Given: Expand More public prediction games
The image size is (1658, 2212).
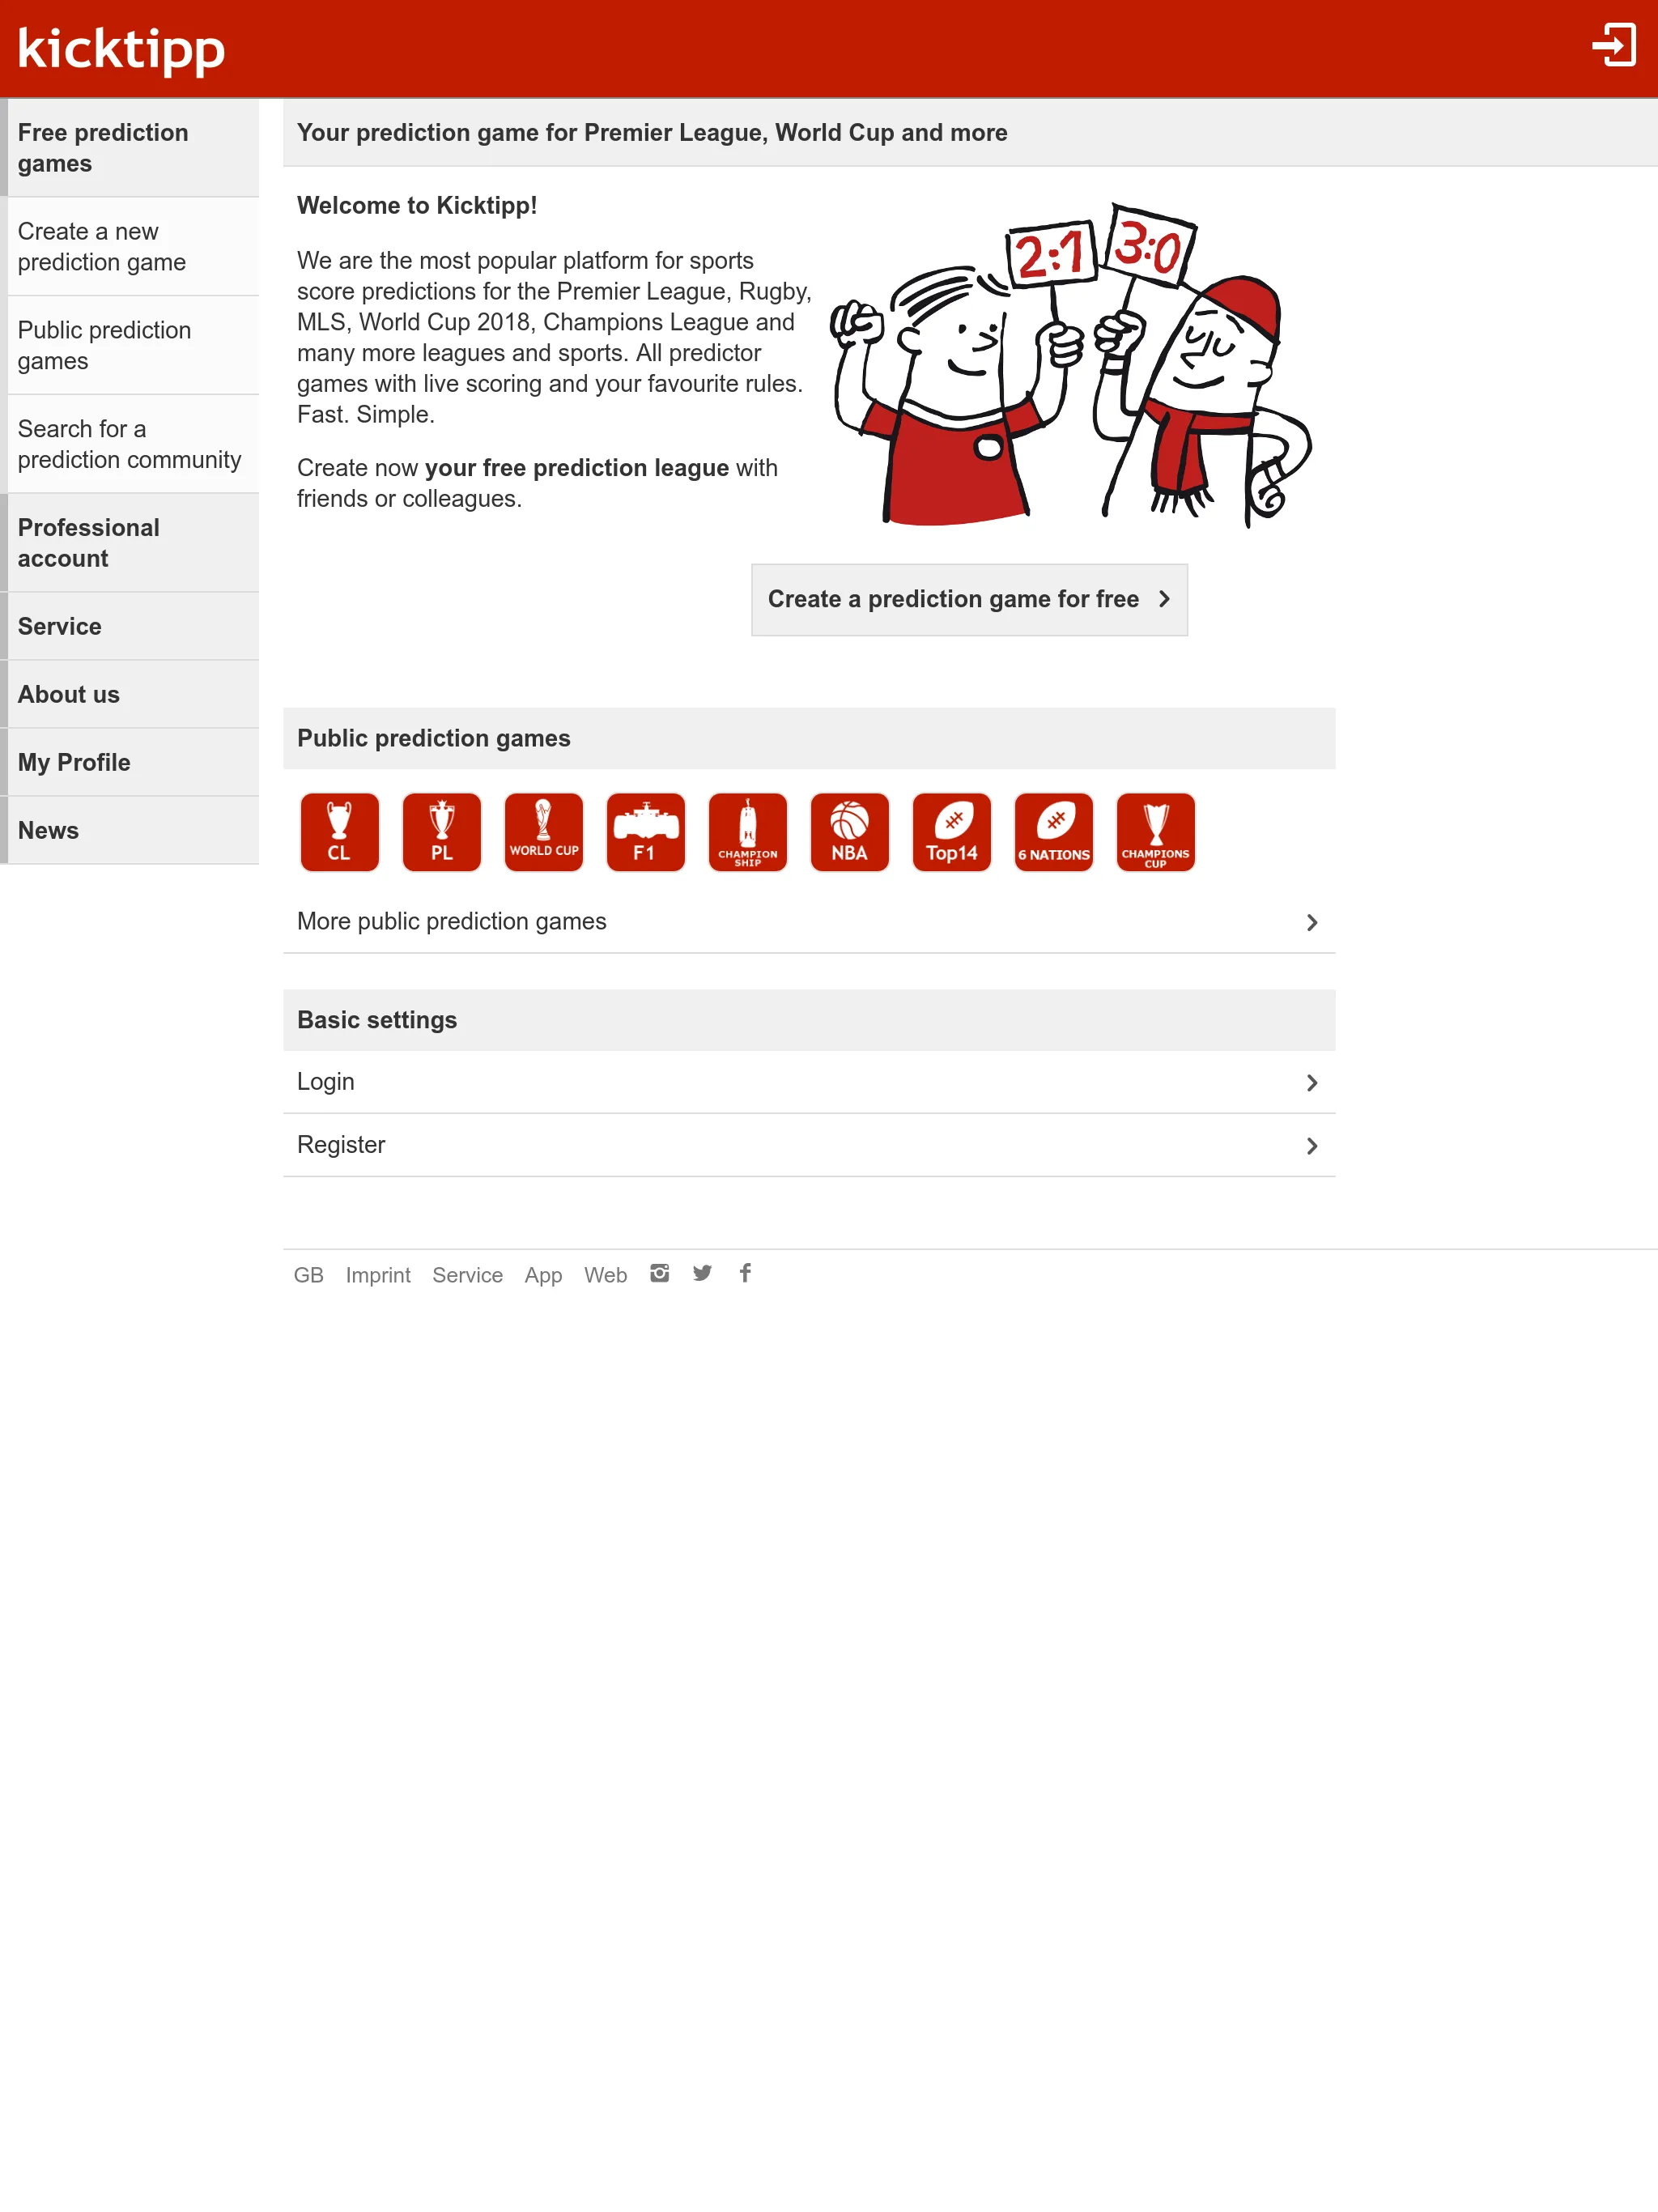Looking at the screenshot, I should point(808,921).
